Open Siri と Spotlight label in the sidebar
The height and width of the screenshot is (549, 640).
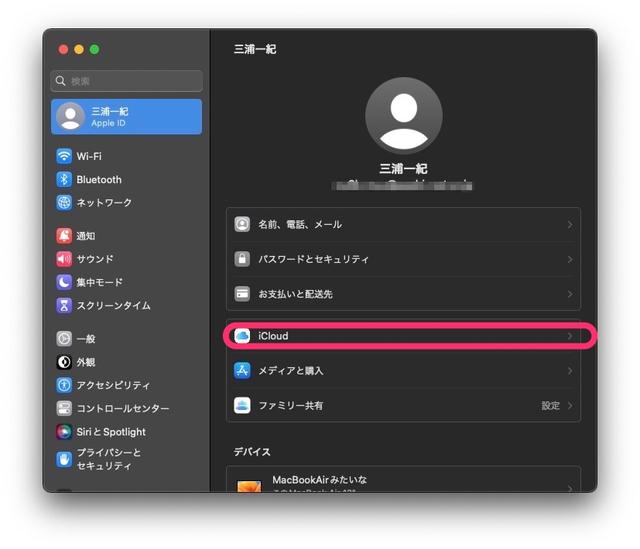pos(111,432)
